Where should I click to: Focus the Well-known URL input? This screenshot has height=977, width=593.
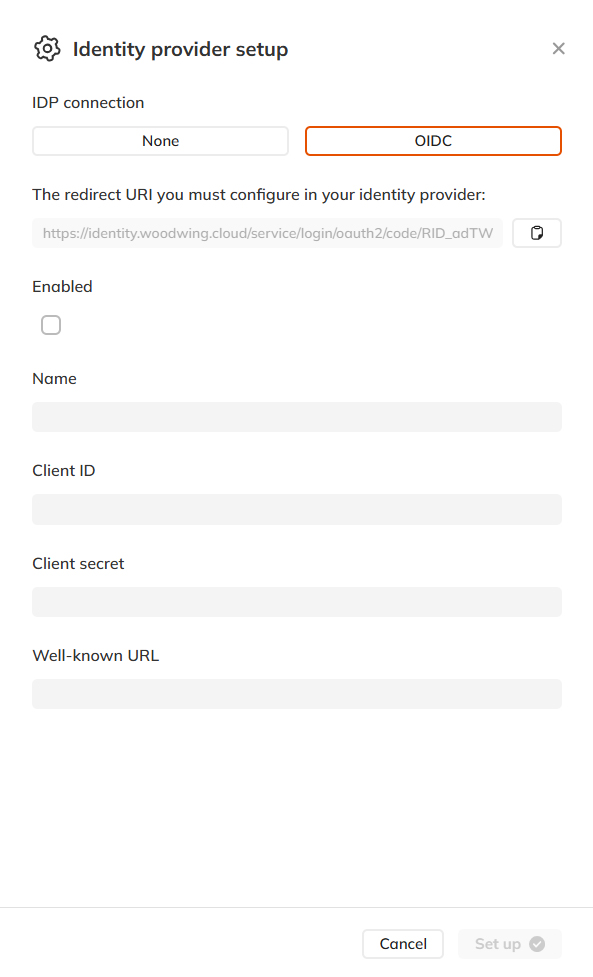pyautogui.click(x=296, y=693)
